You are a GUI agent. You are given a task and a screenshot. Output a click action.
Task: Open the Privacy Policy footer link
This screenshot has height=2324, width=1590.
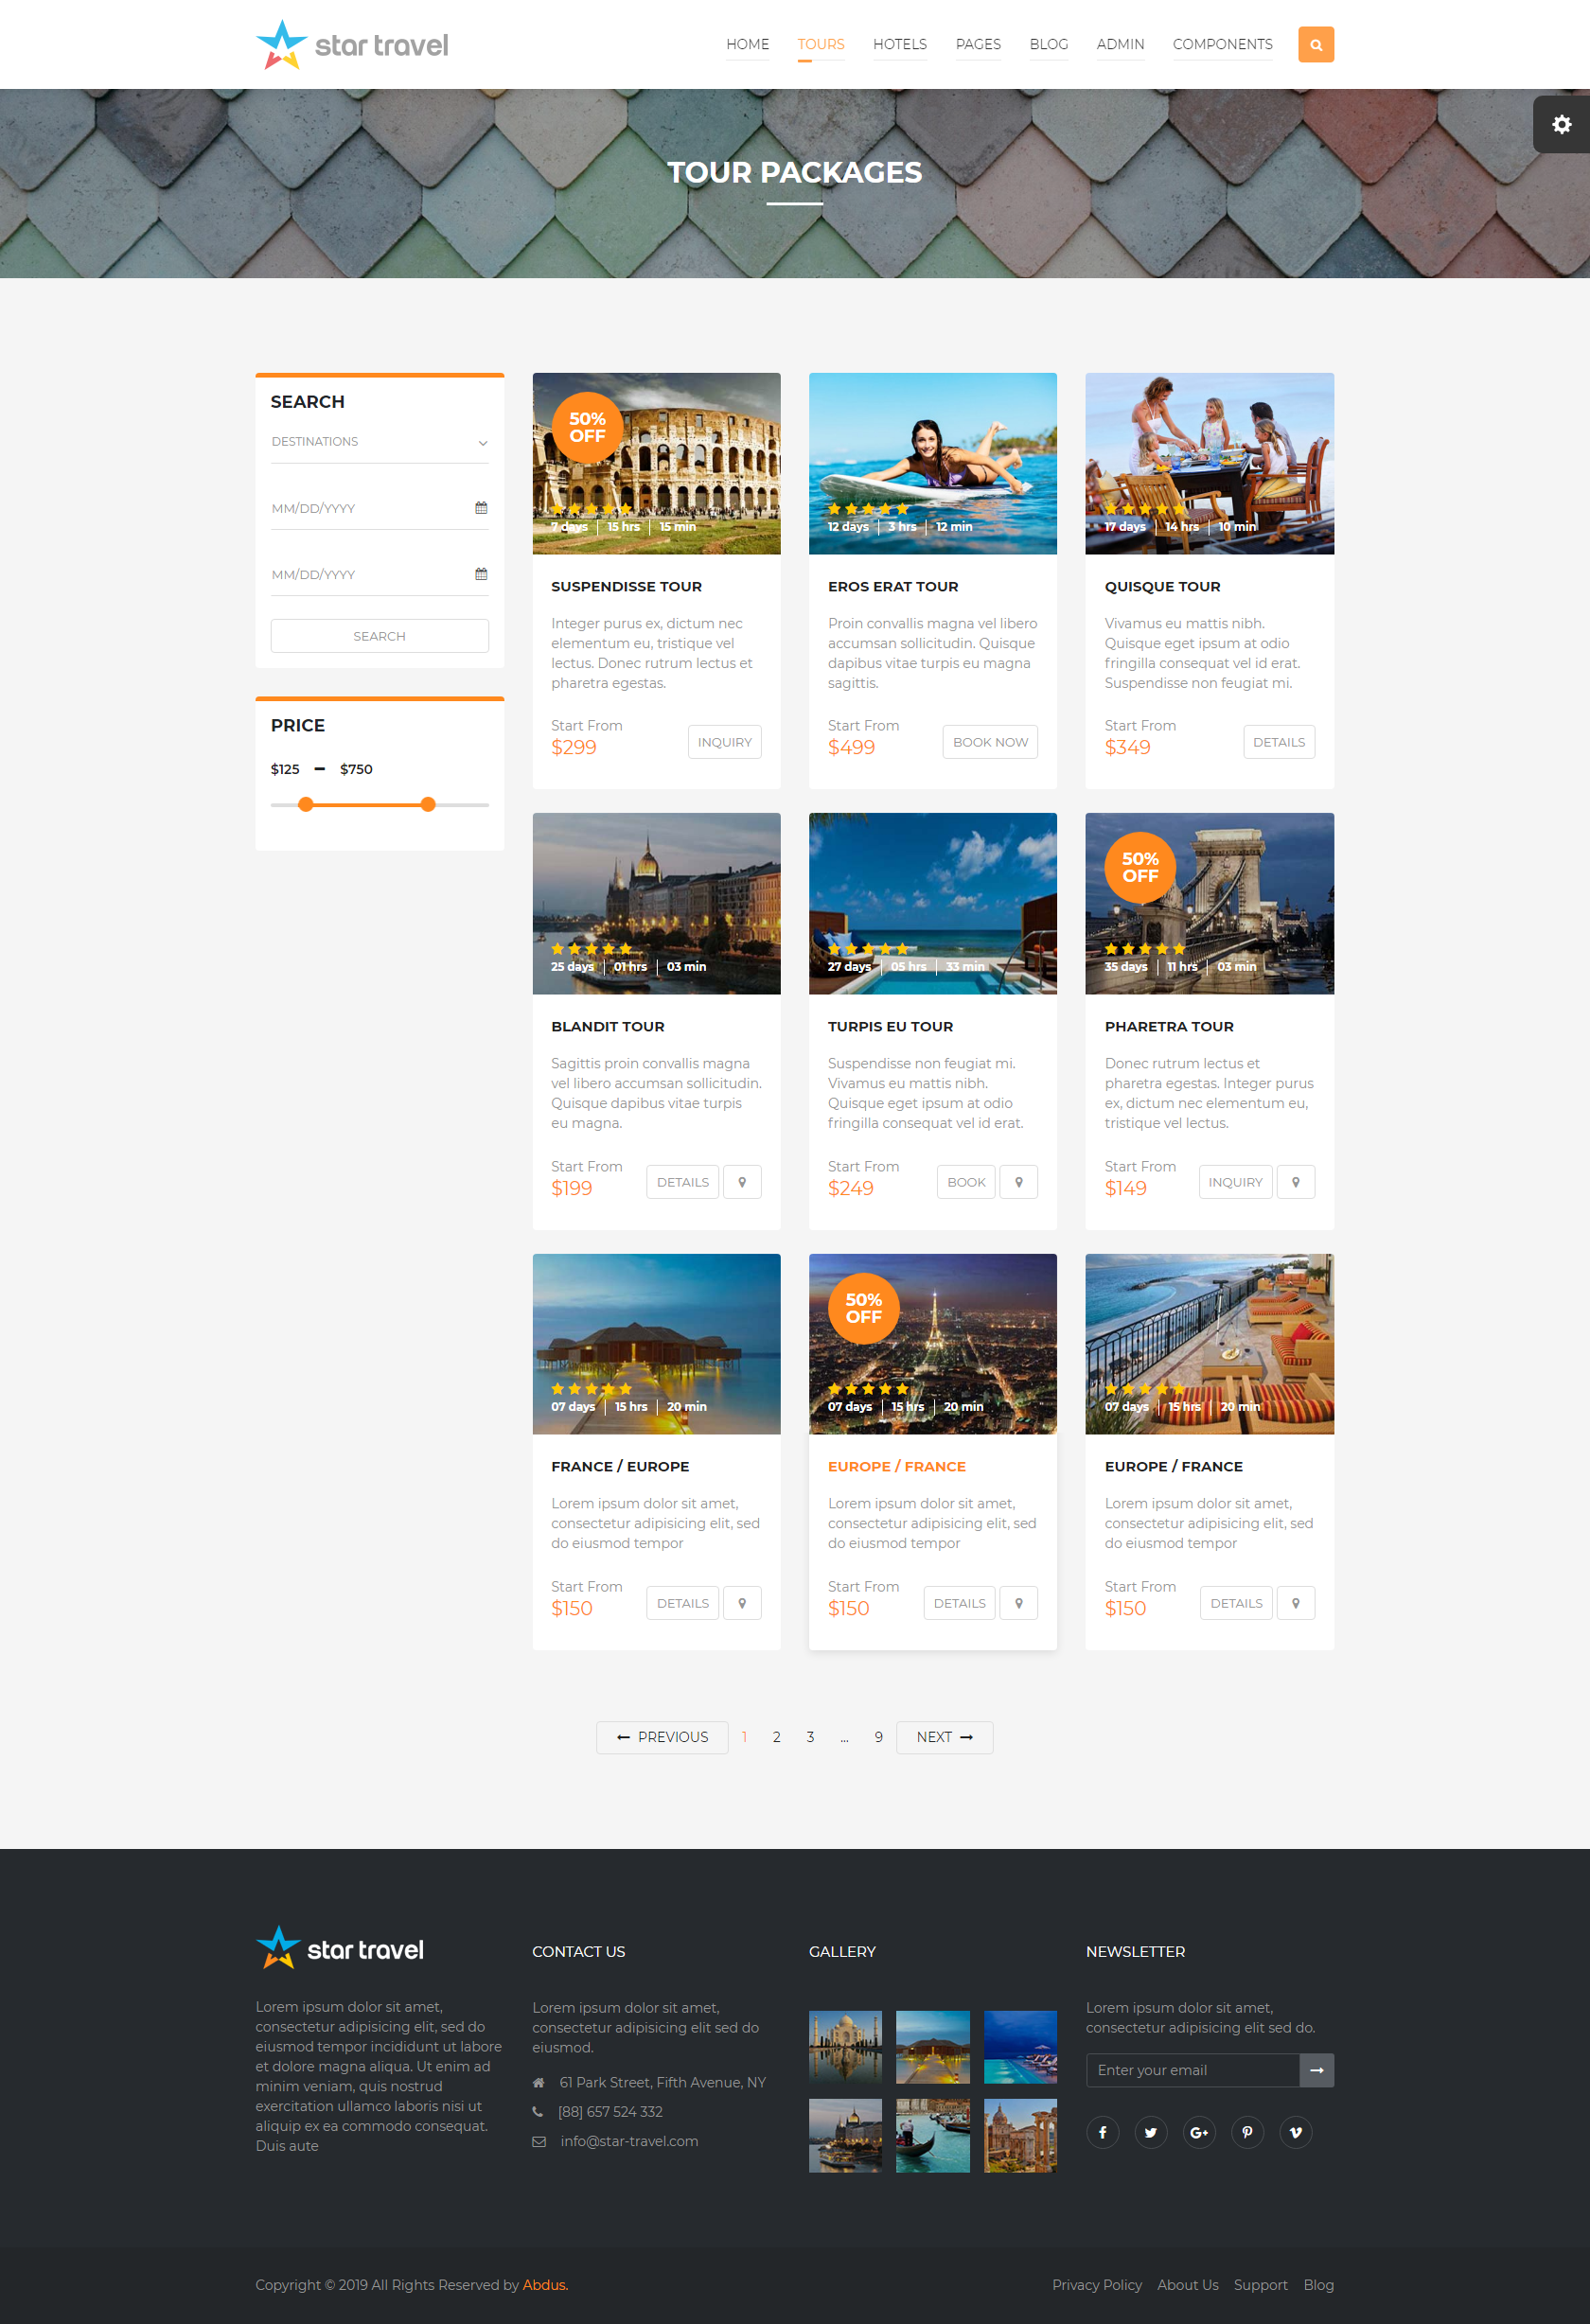(x=1096, y=2285)
